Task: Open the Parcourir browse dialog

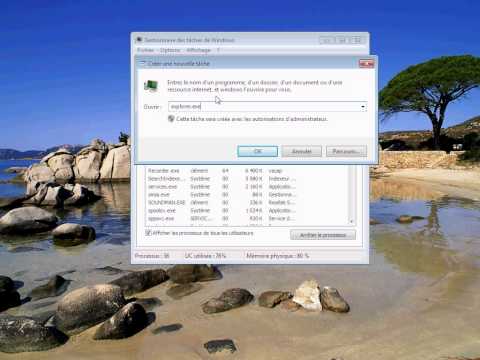Action: [346, 151]
